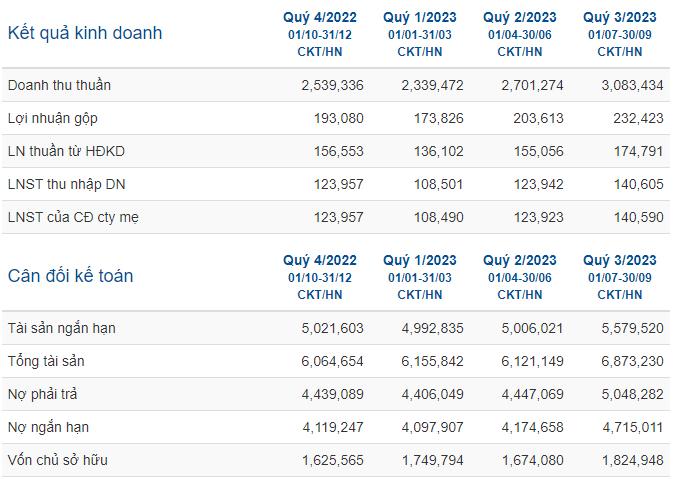This screenshot has width=673, height=478.
Task: Click total assets value 6,155,842
Action: tap(432, 362)
